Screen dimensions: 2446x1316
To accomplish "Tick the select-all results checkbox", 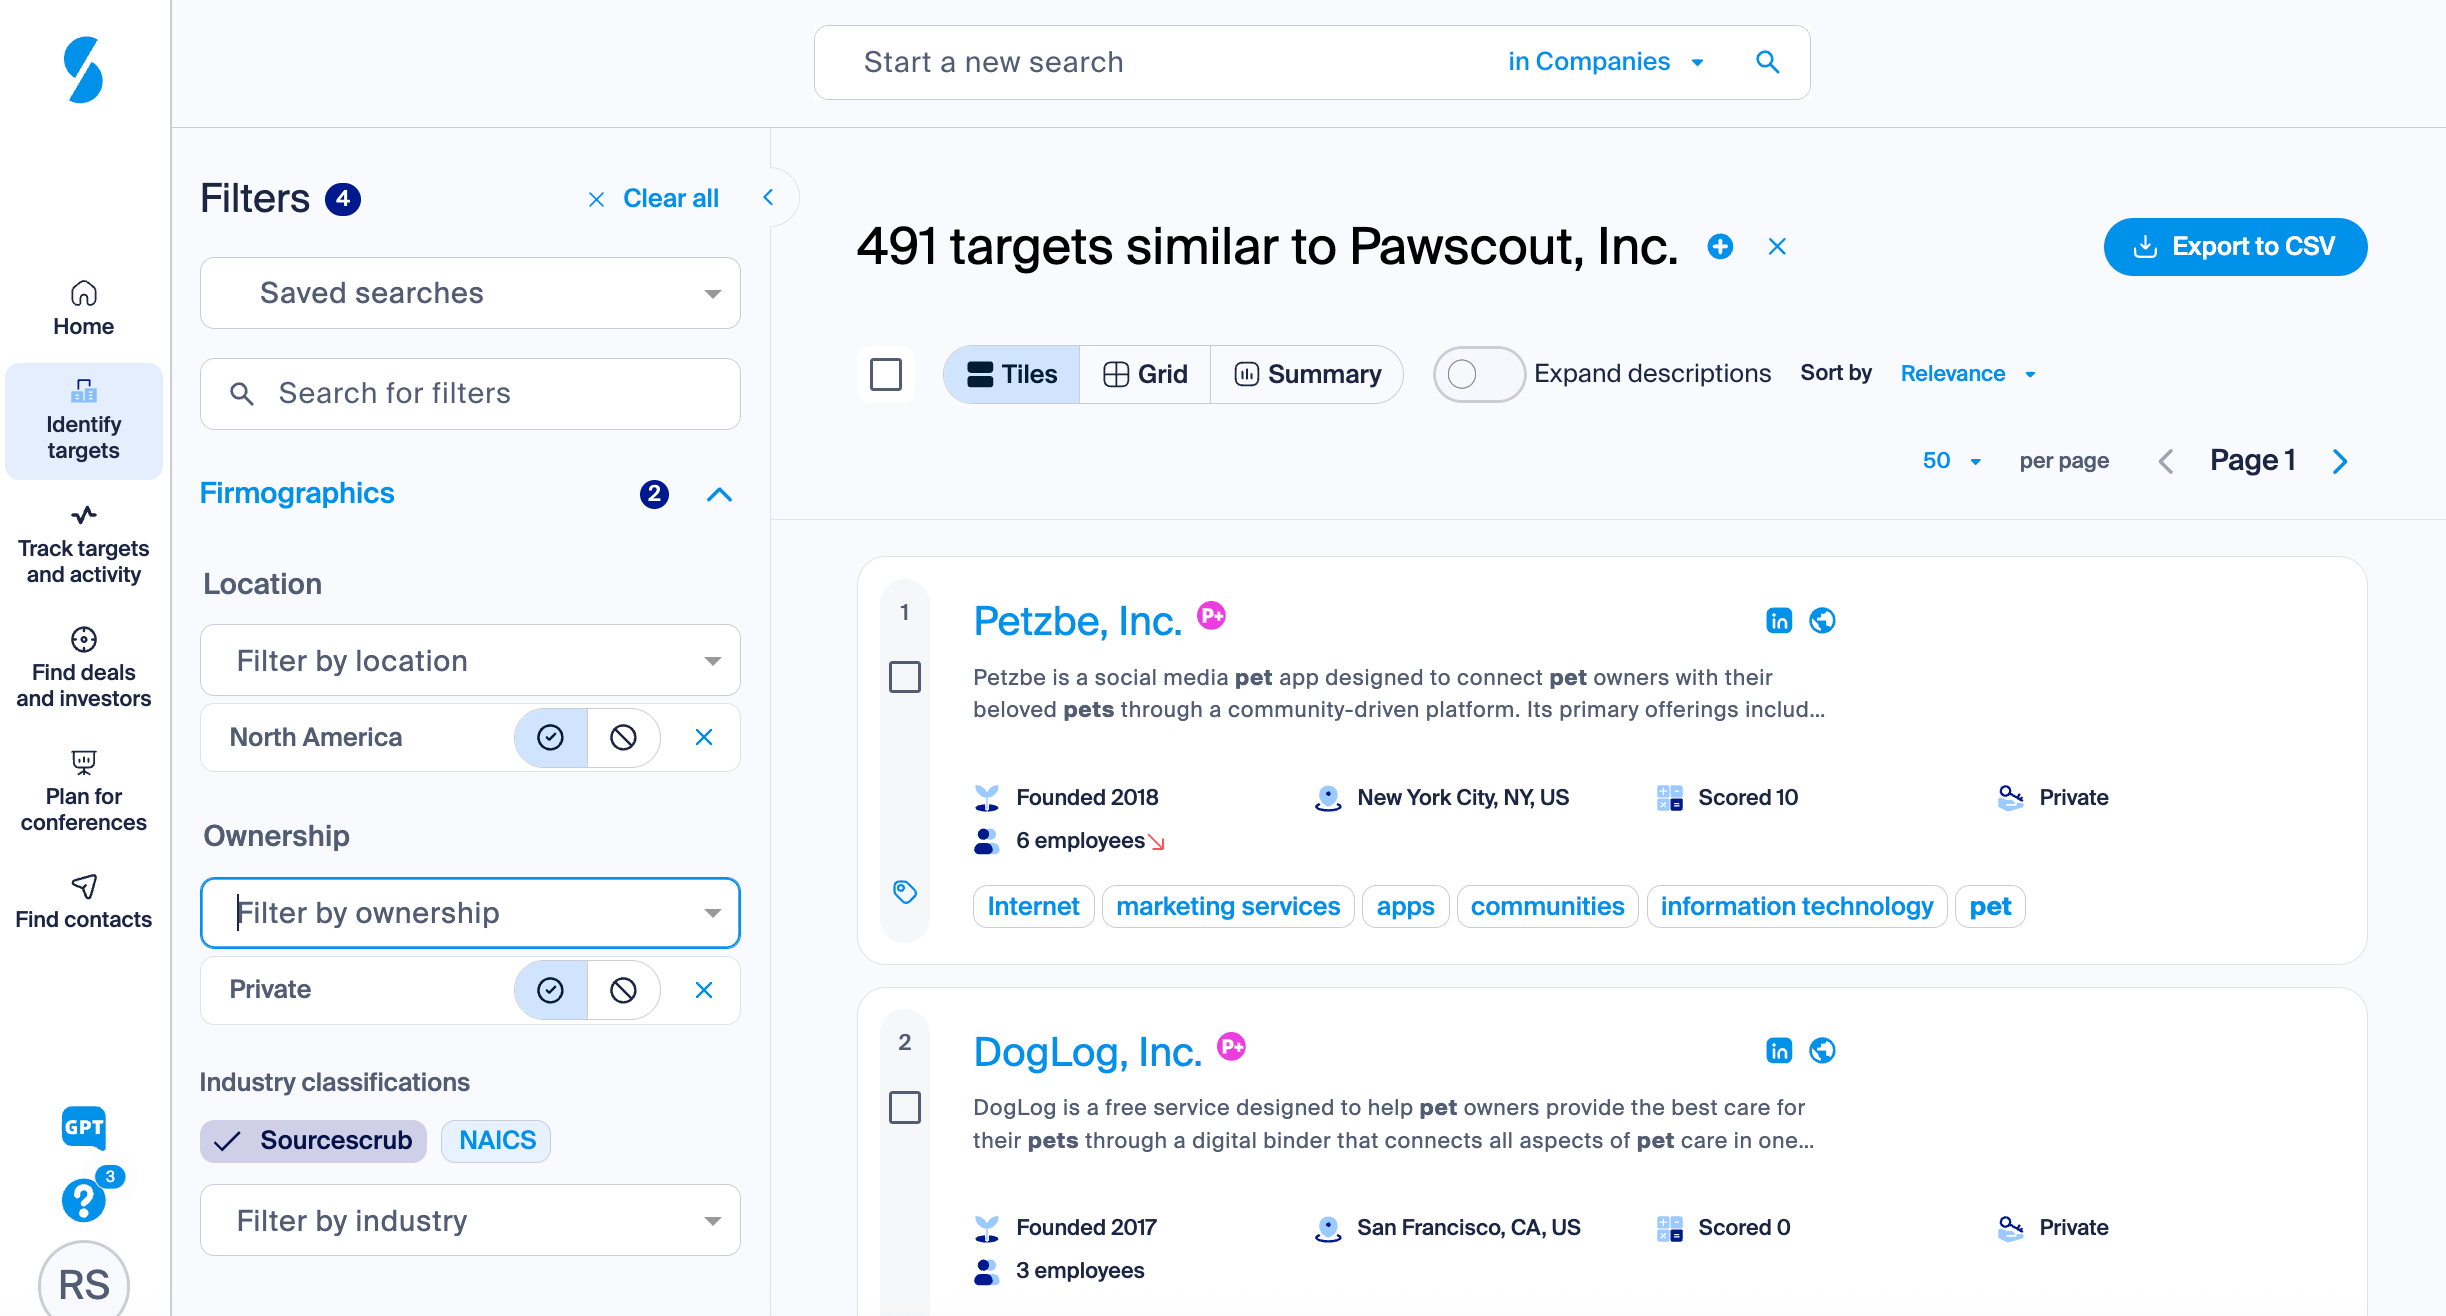I will tap(886, 375).
